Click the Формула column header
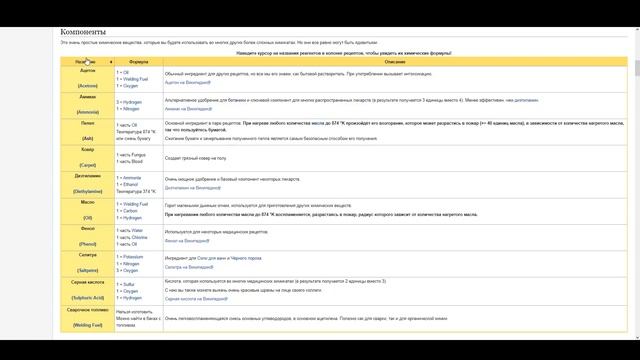The image size is (640, 360). click(x=139, y=62)
